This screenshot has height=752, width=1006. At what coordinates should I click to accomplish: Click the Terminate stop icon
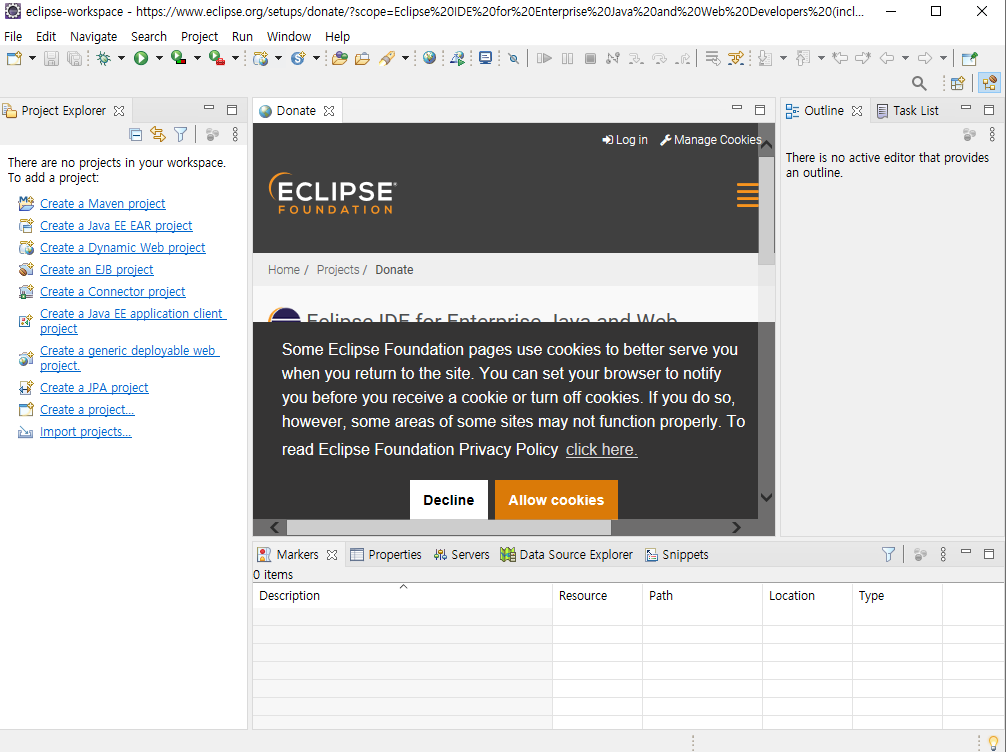590,58
